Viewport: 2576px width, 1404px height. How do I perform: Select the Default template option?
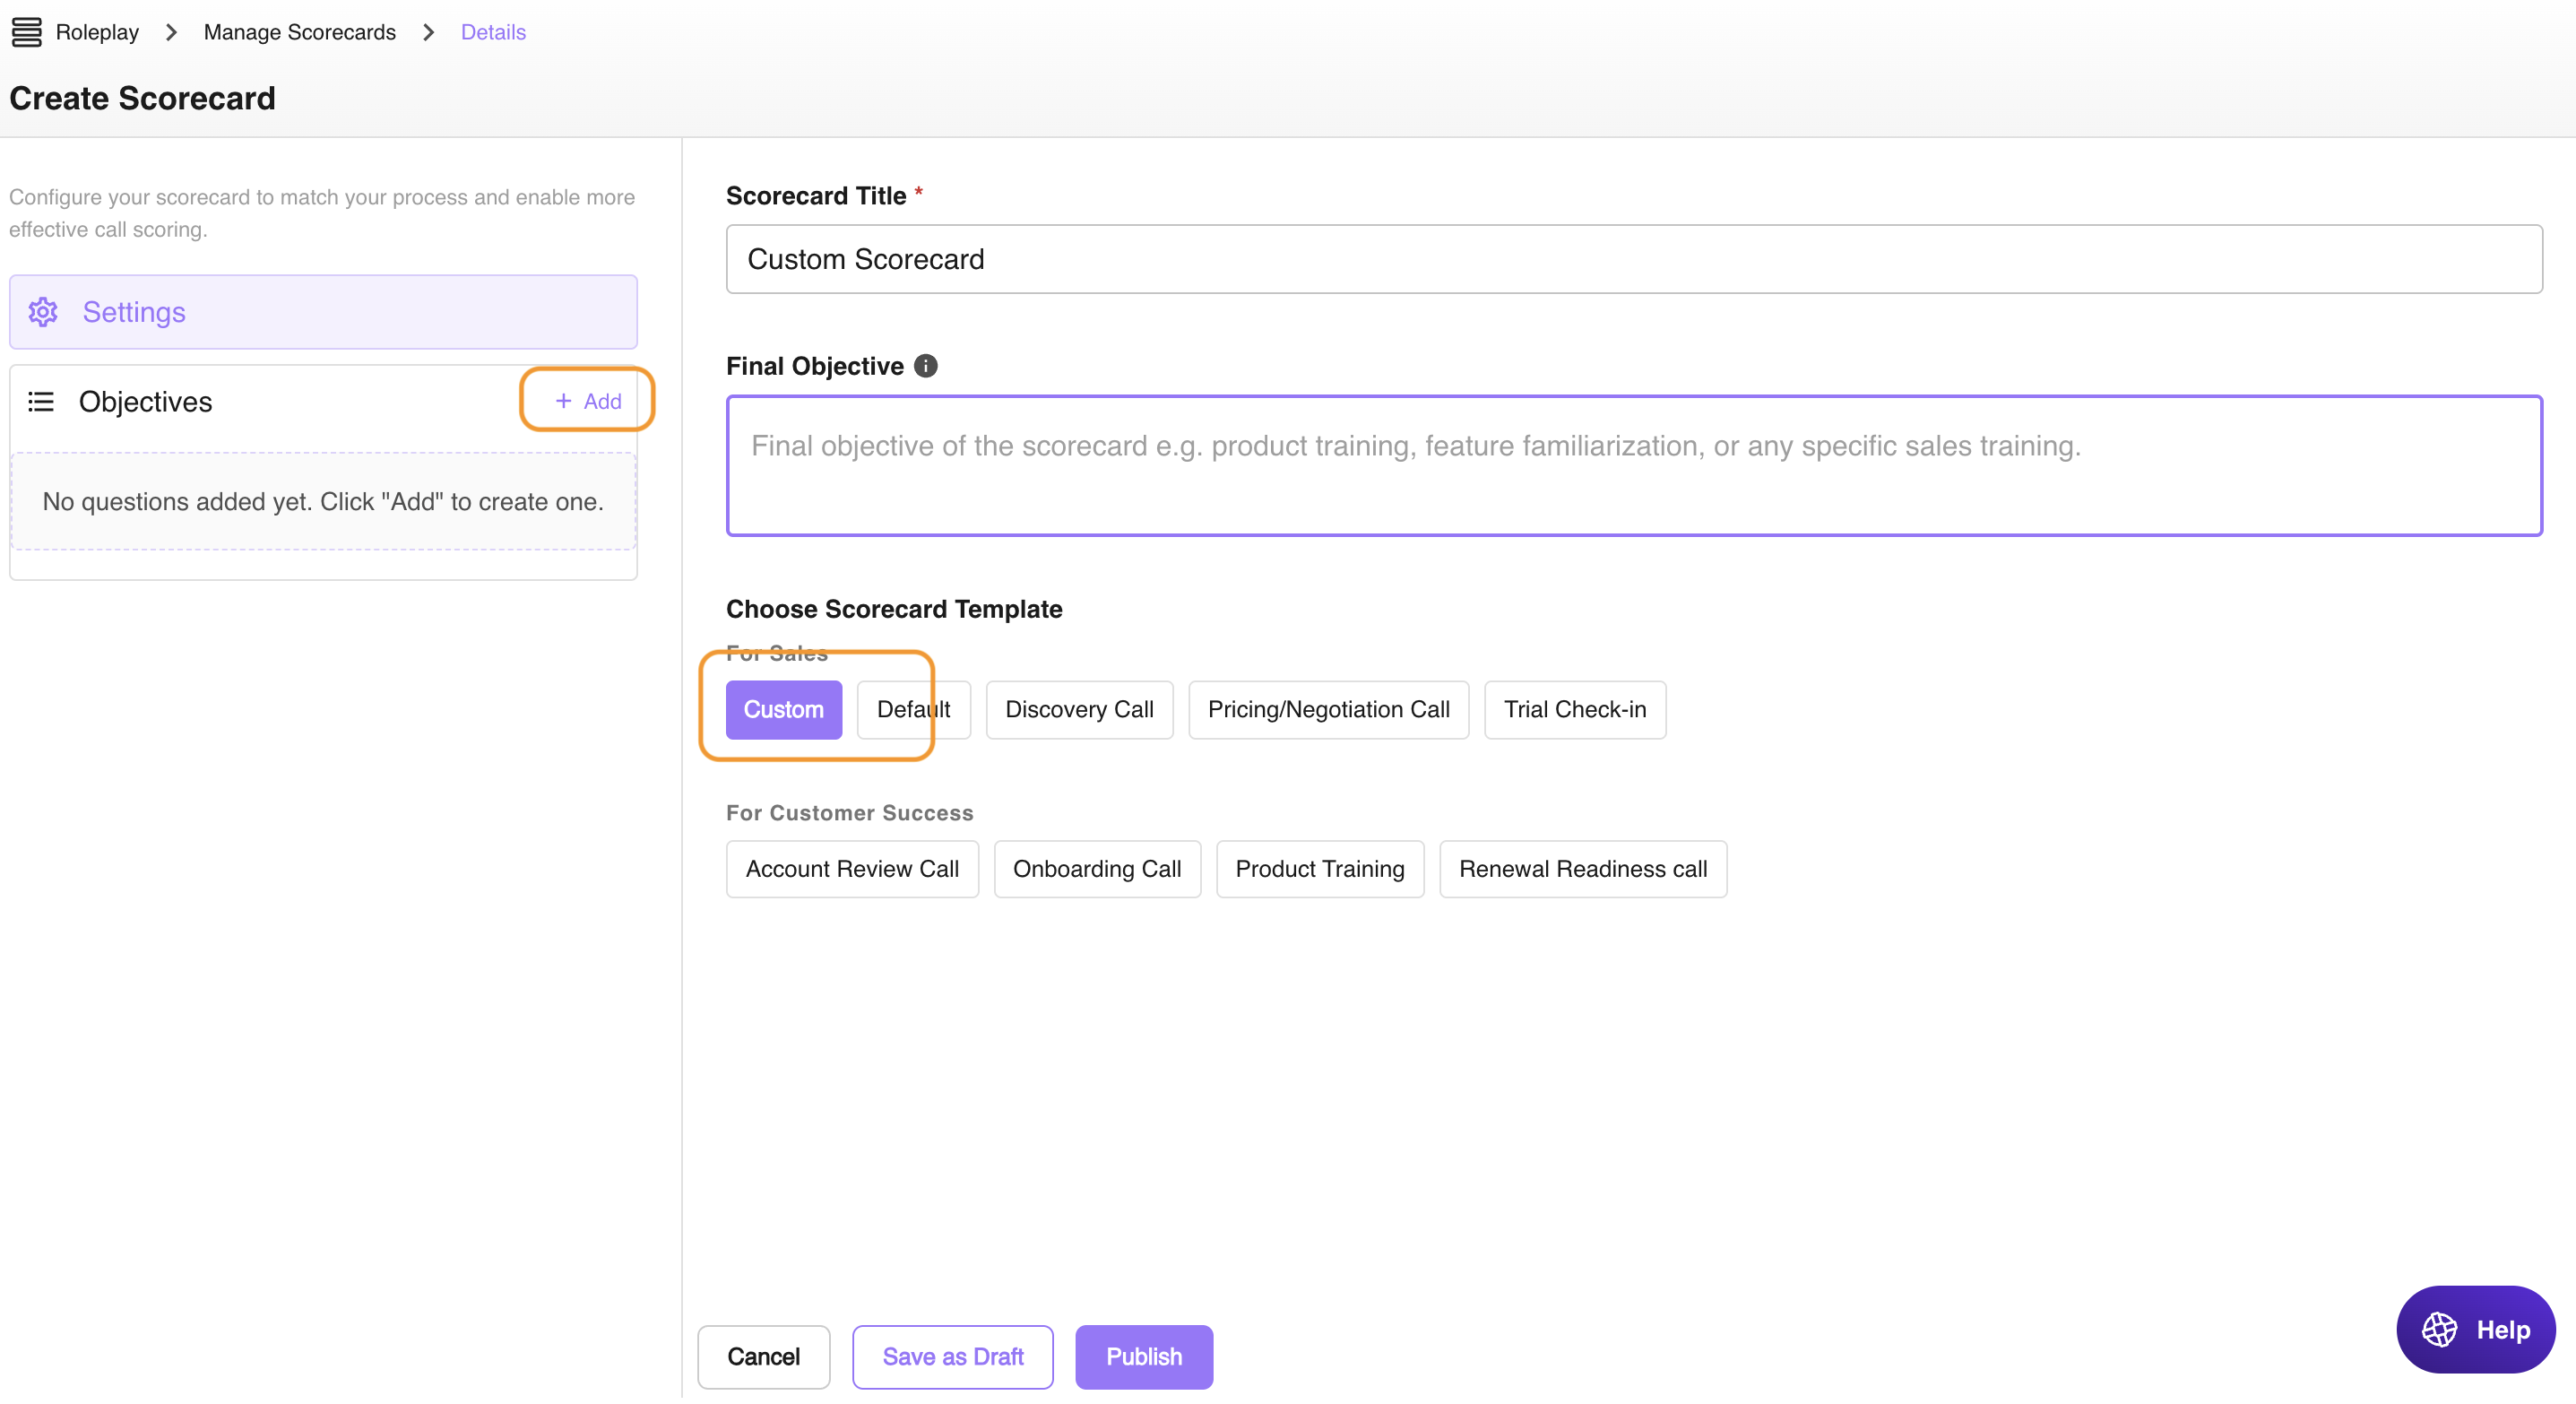pyautogui.click(x=912, y=709)
